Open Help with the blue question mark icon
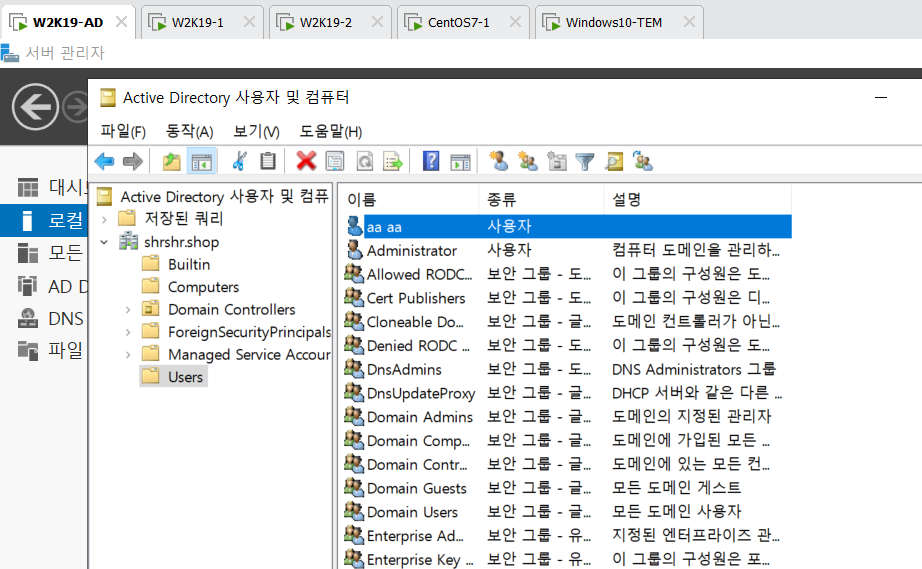Screen dimensions: 922x569 (x=431, y=161)
